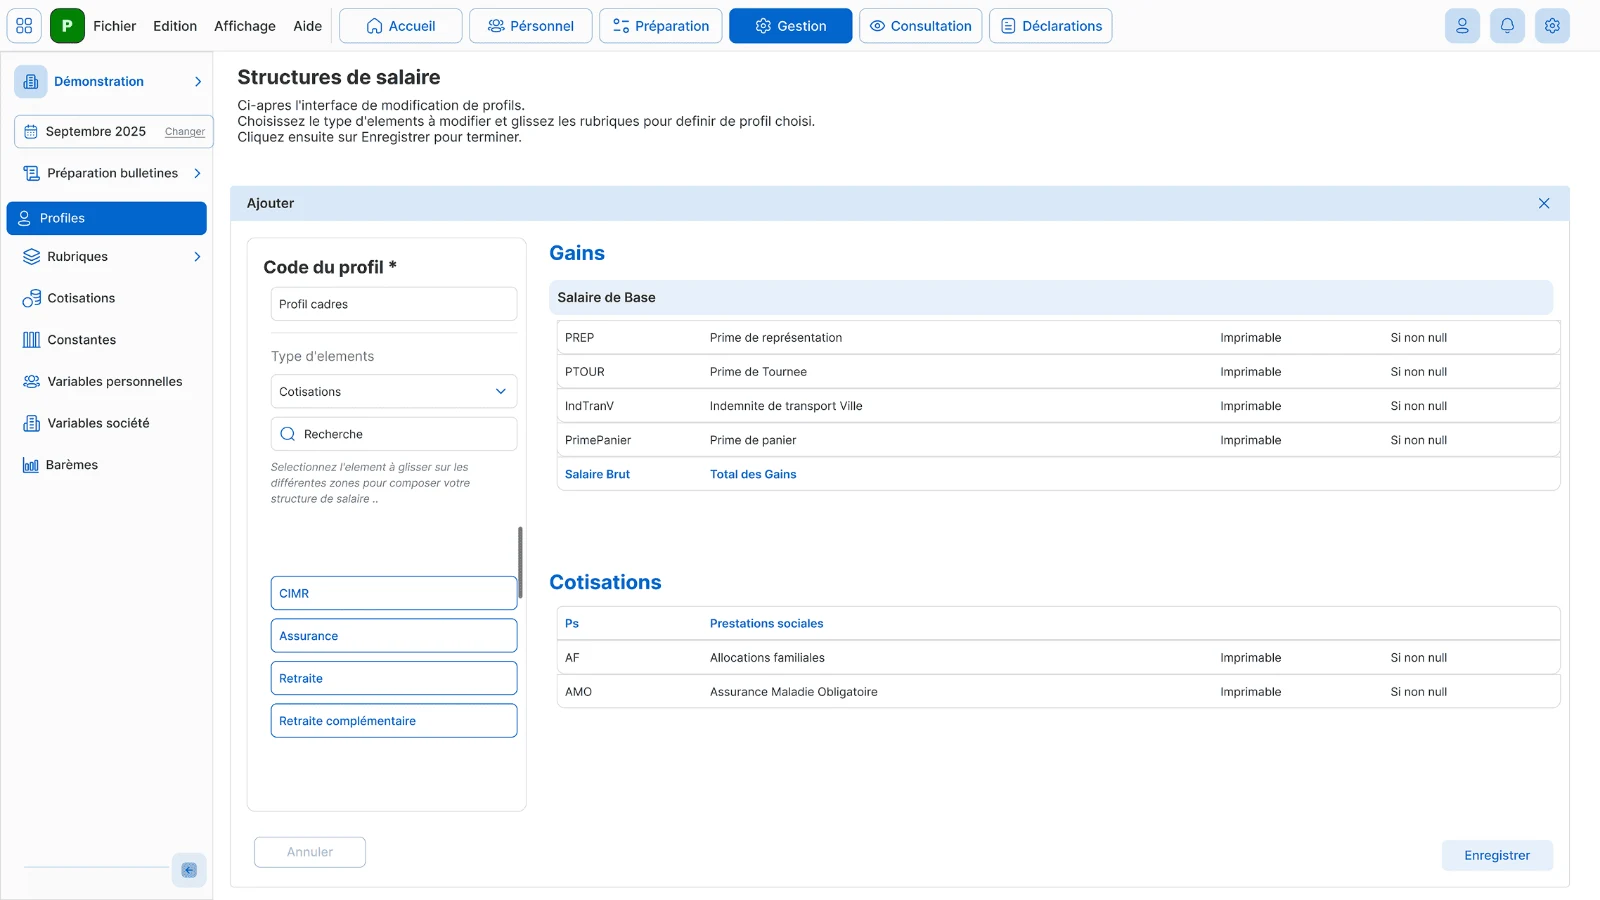Open the Fichier menu
The height and width of the screenshot is (900, 1600).
point(115,26)
